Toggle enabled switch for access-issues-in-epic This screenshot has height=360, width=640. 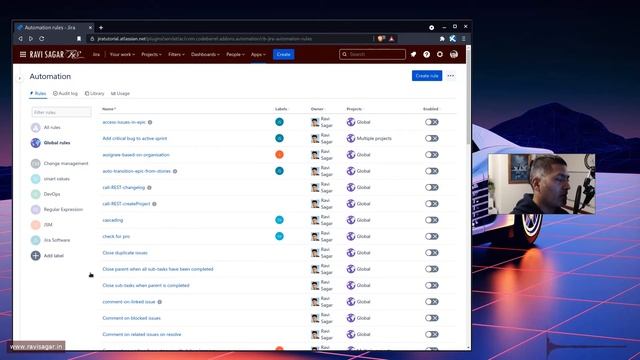click(x=431, y=122)
